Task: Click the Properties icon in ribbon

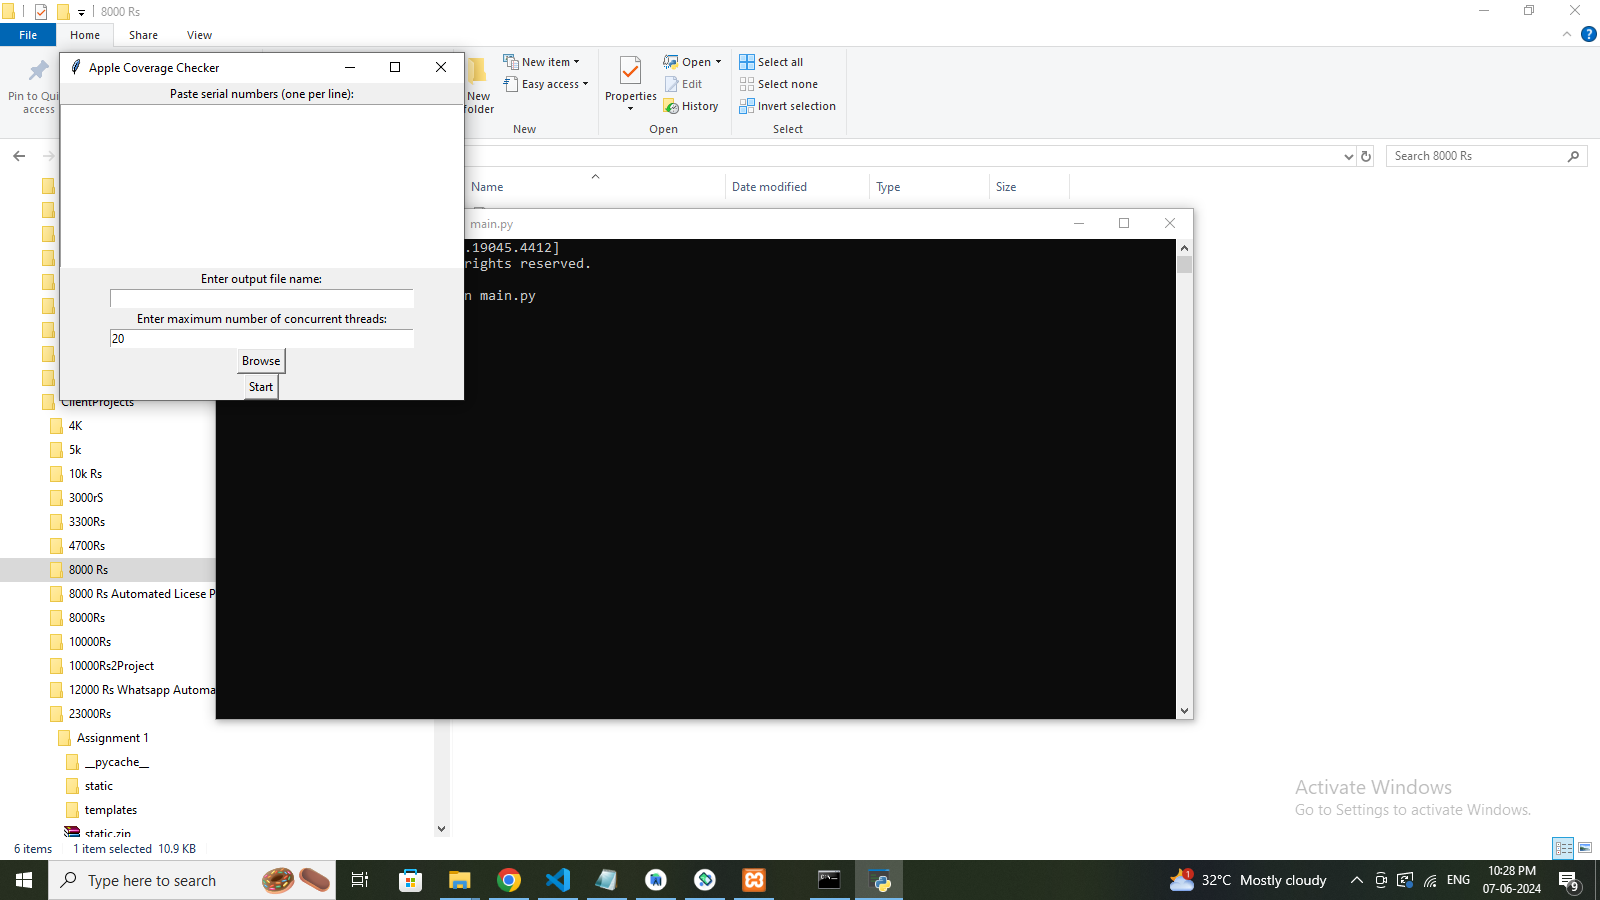Action: (630, 72)
